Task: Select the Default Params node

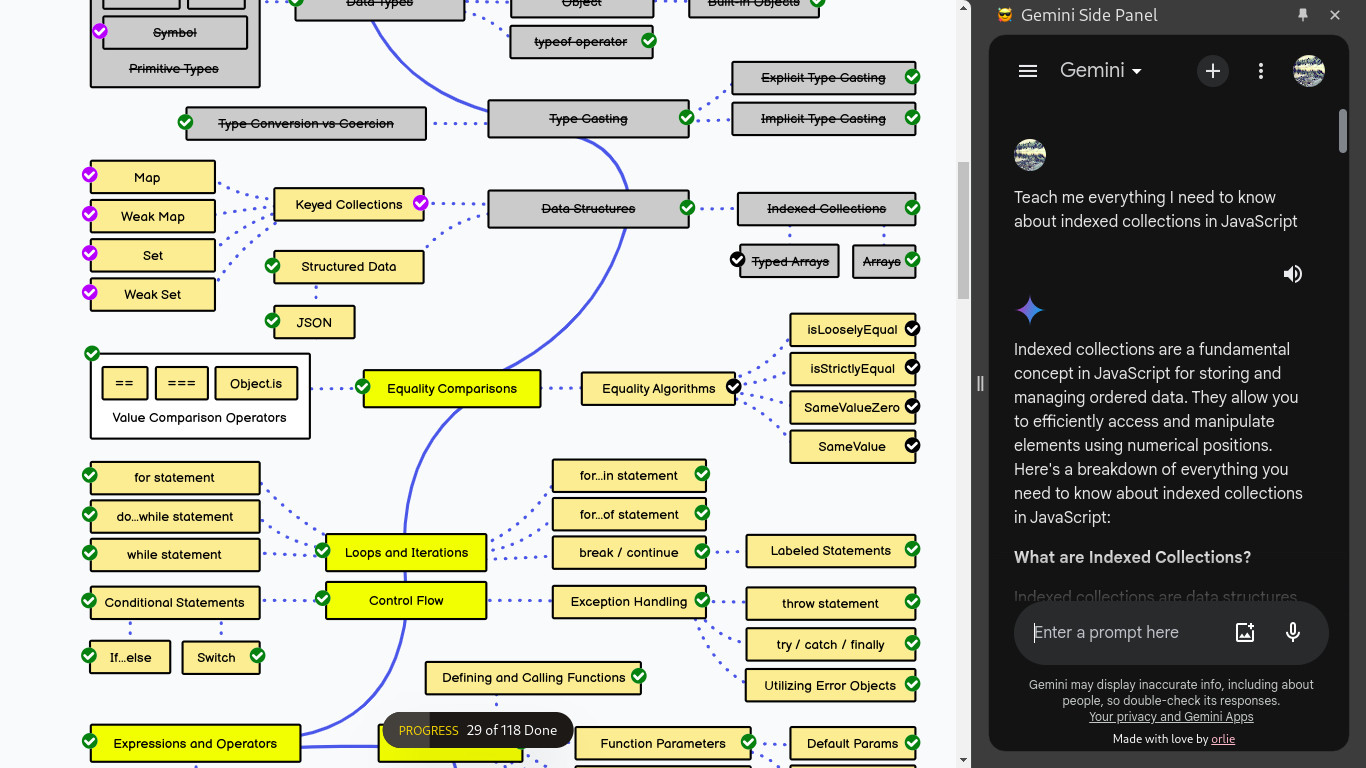Action: 853,744
